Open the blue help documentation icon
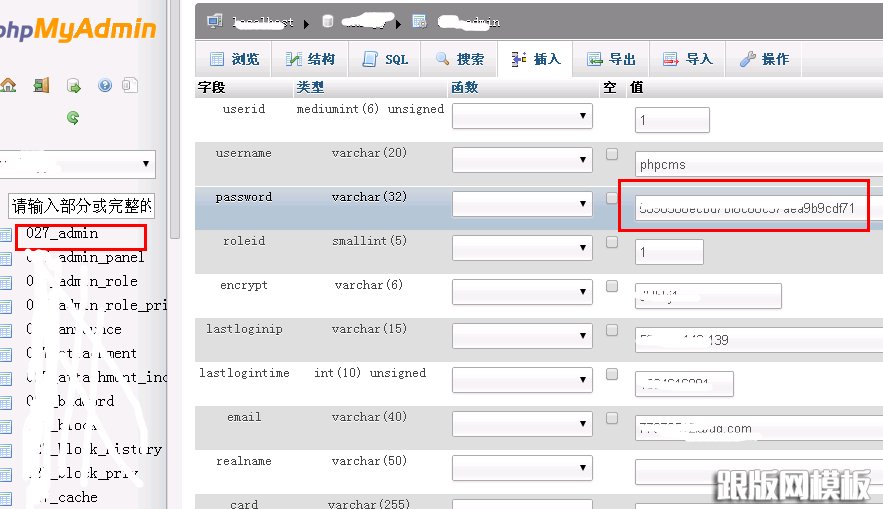The height and width of the screenshot is (509, 883). [104, 86]
